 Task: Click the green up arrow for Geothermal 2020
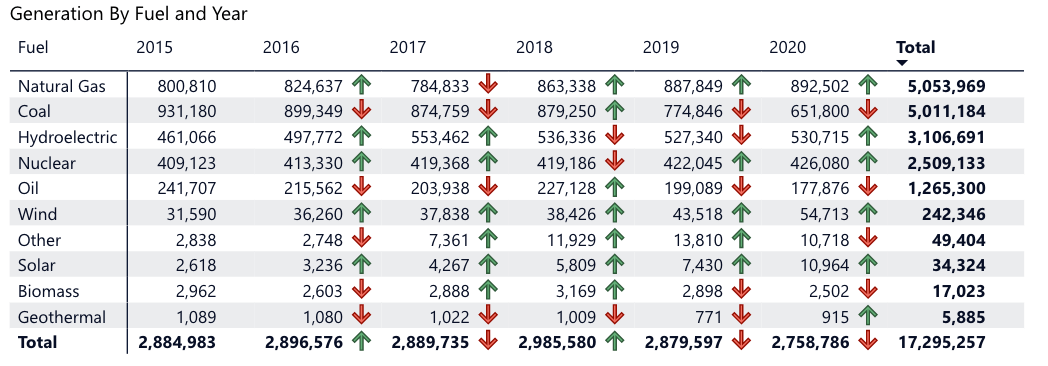click(x=868, y=317)
